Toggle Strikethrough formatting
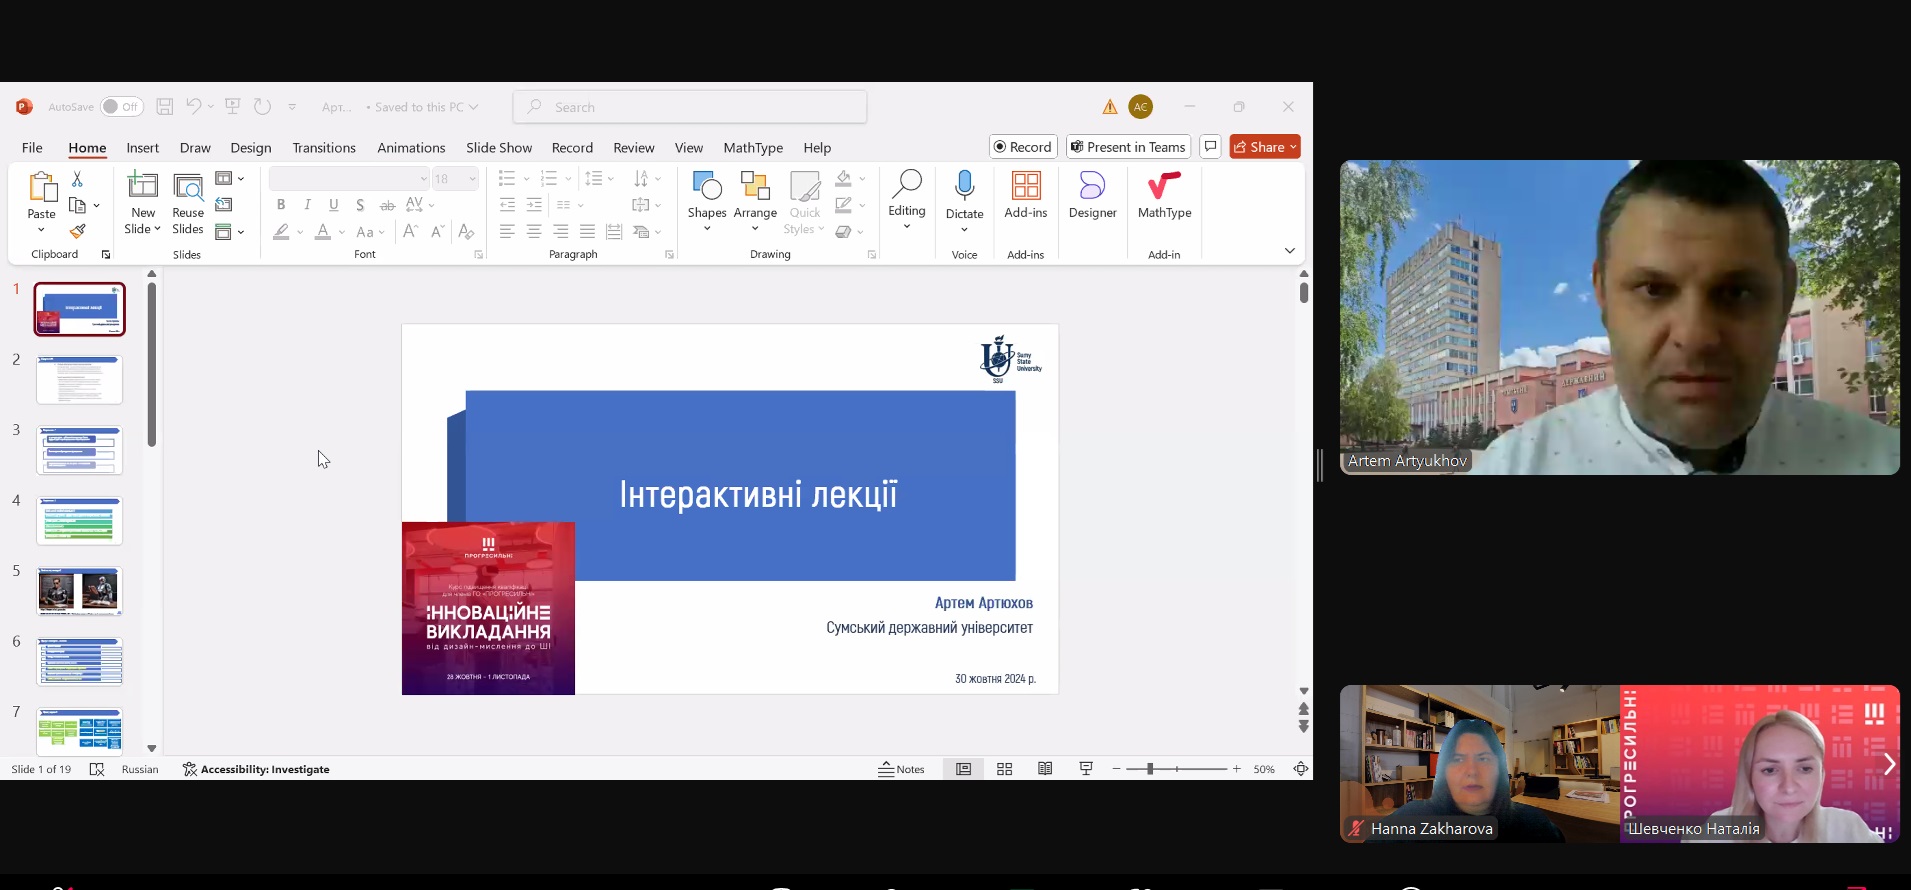The image size is (1911, 890). [387, 205]
